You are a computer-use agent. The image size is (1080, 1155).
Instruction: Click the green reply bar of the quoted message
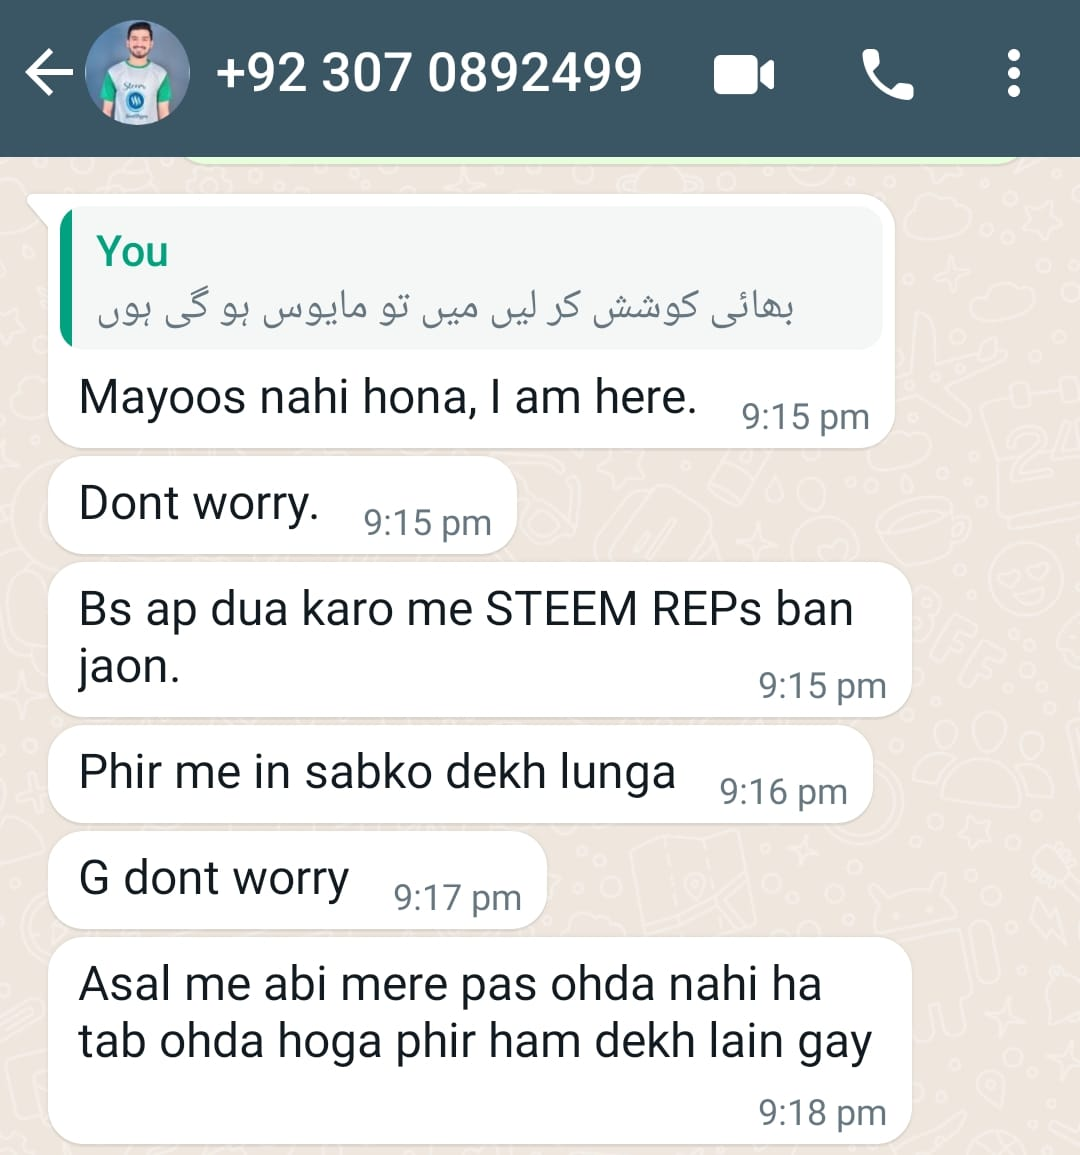[66, 278]
